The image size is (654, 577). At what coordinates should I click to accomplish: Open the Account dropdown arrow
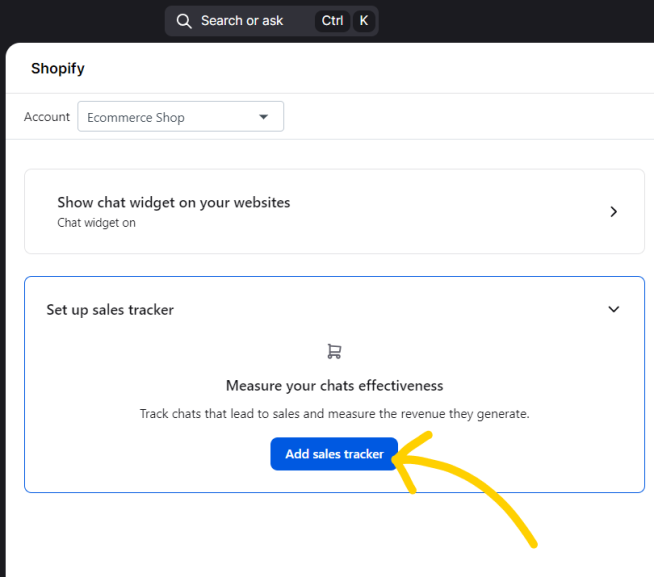(263, 117)
